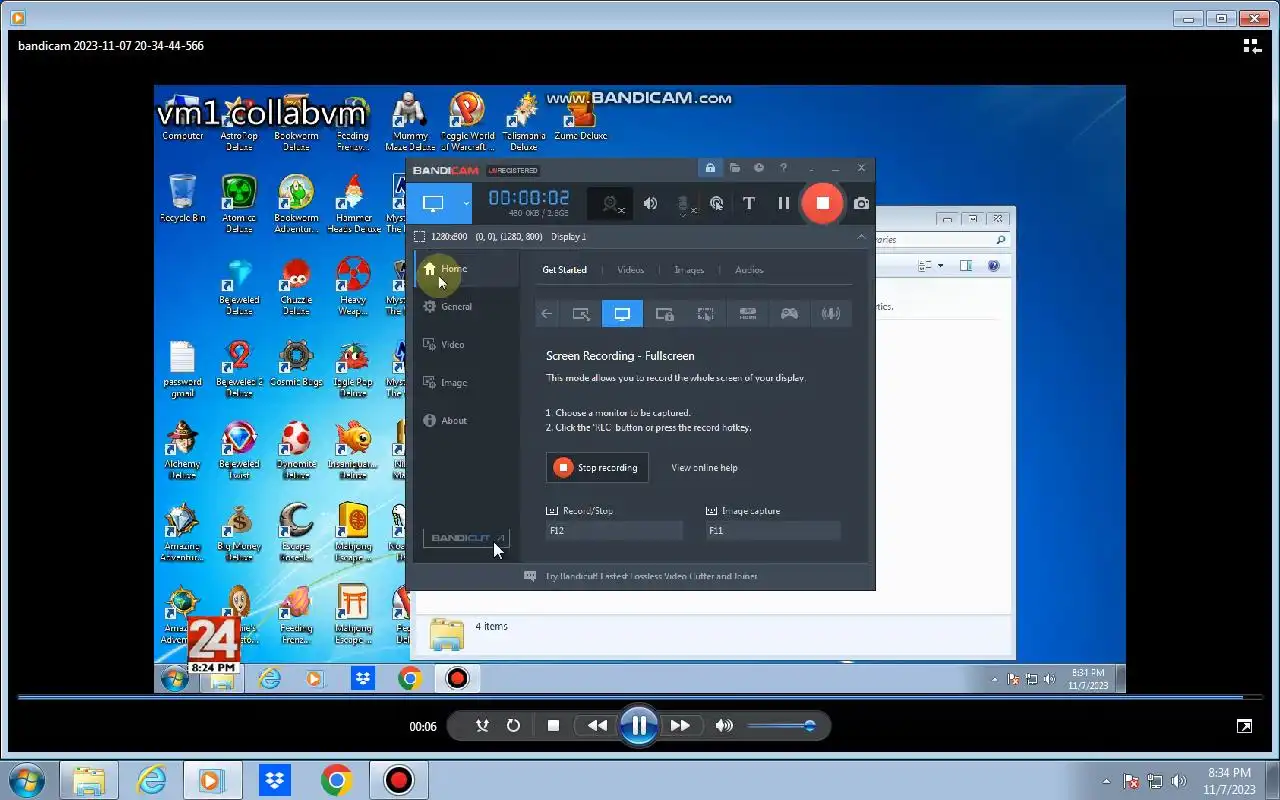Viewport: 1280px width, 800px height.
Task: Pause playback with the round media player button
Action: [x=638, y=726]
